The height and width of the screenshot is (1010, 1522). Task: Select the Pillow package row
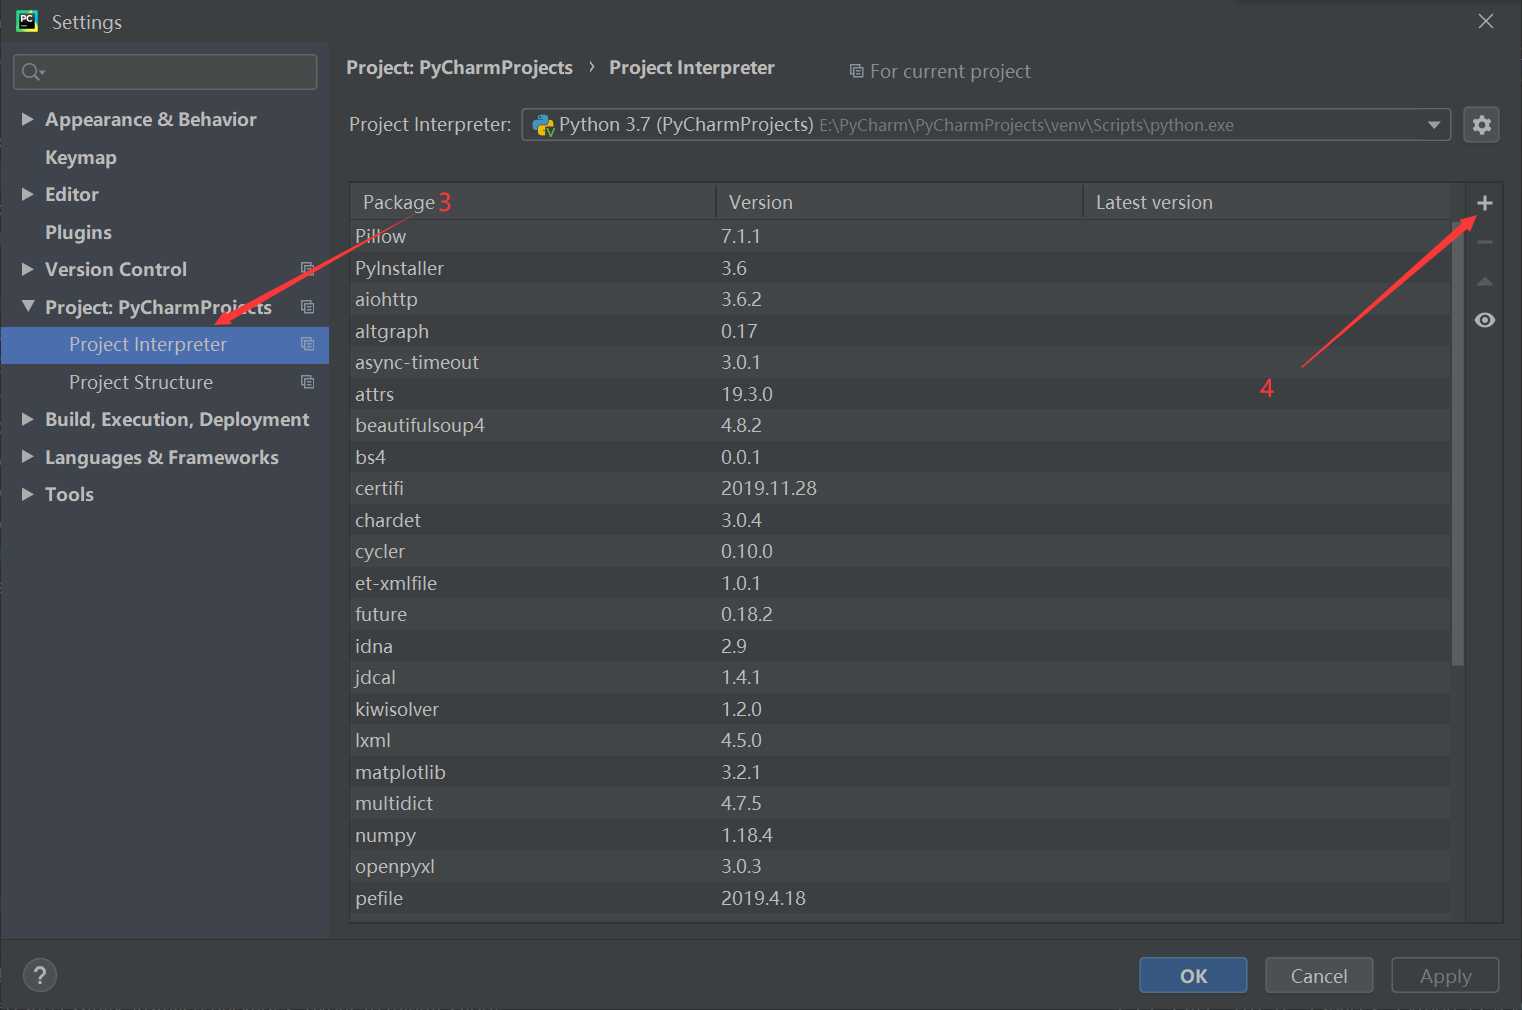click(x=900, y=236)
